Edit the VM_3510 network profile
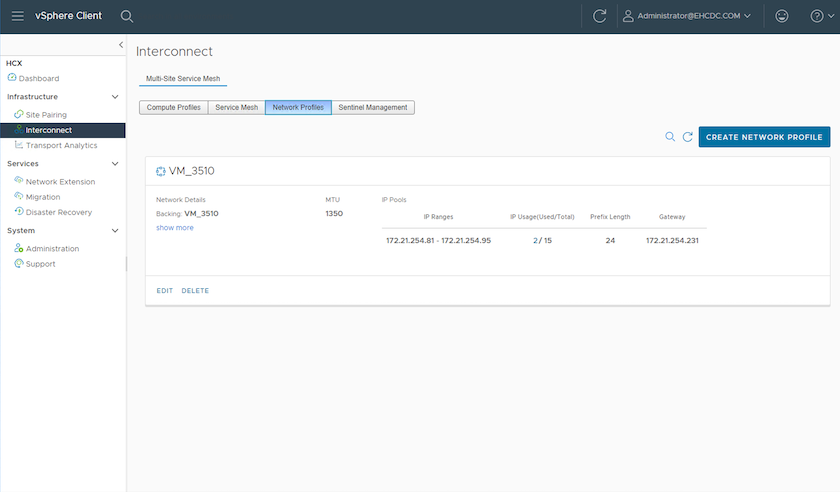Viewport: 840px width, 492px height. coord(164,291)
